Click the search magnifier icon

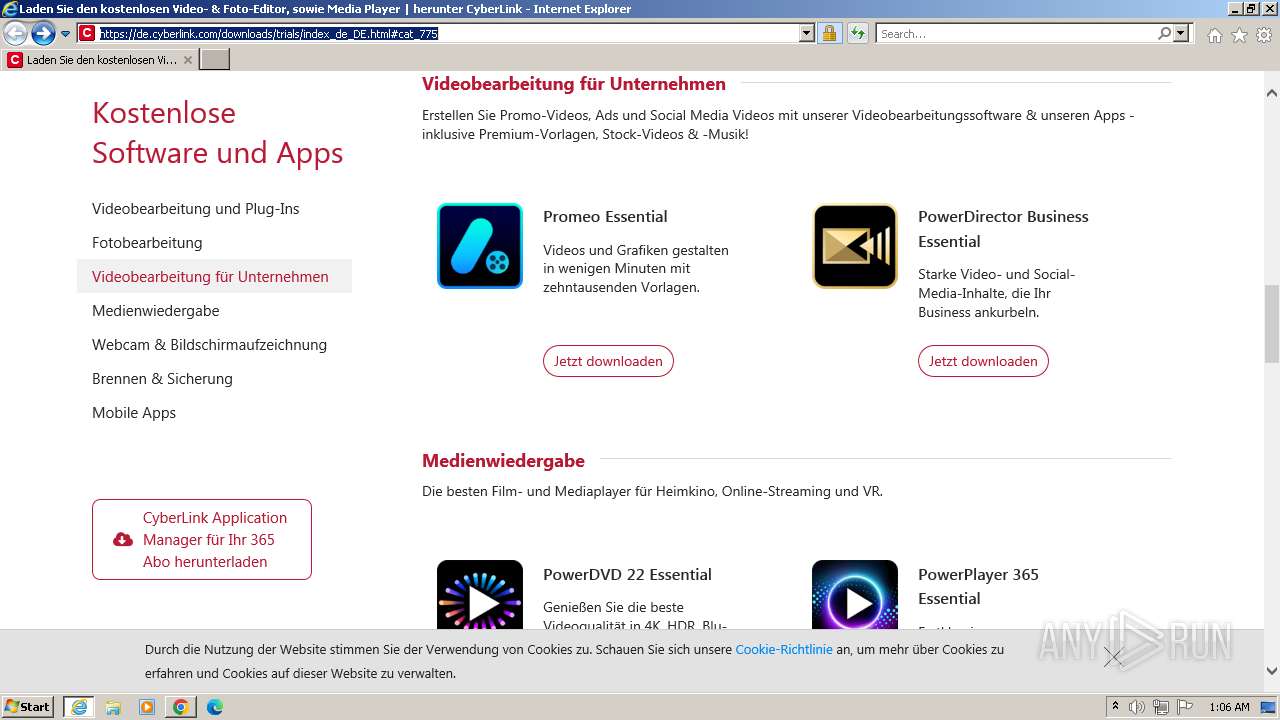1164,33
